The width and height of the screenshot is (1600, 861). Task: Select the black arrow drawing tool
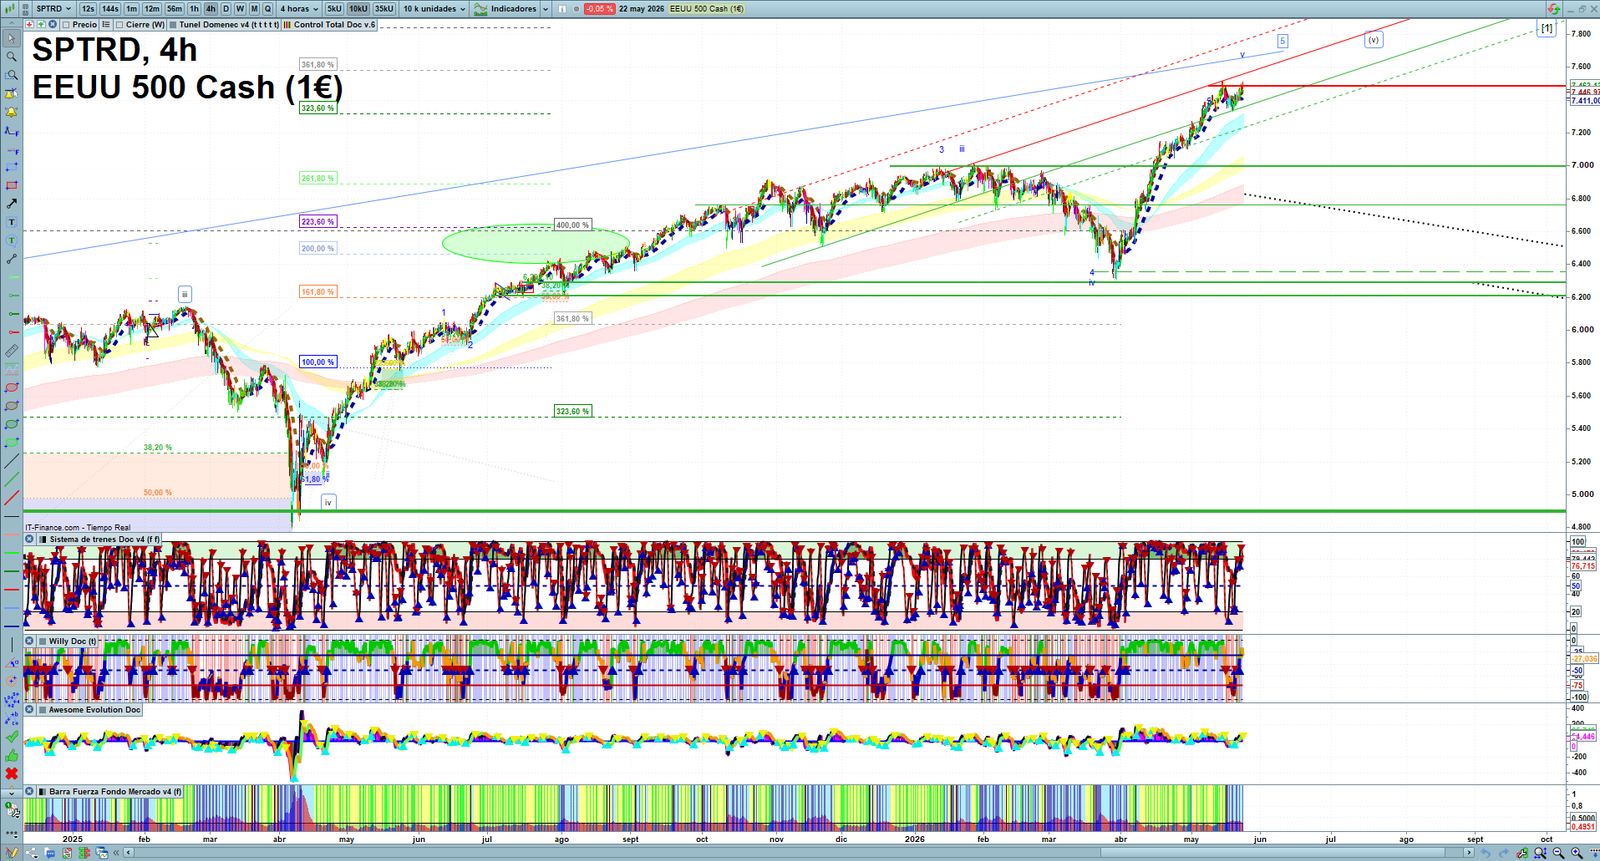click(x=12, y=203)
